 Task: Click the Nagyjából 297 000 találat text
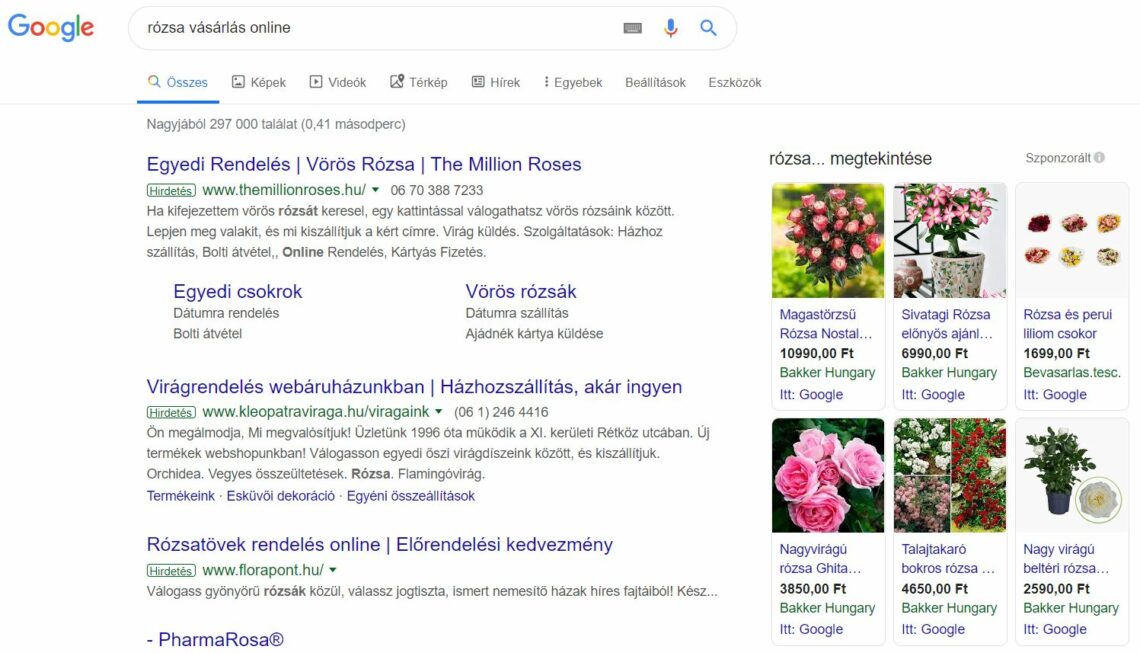click(x=276, y=124)
